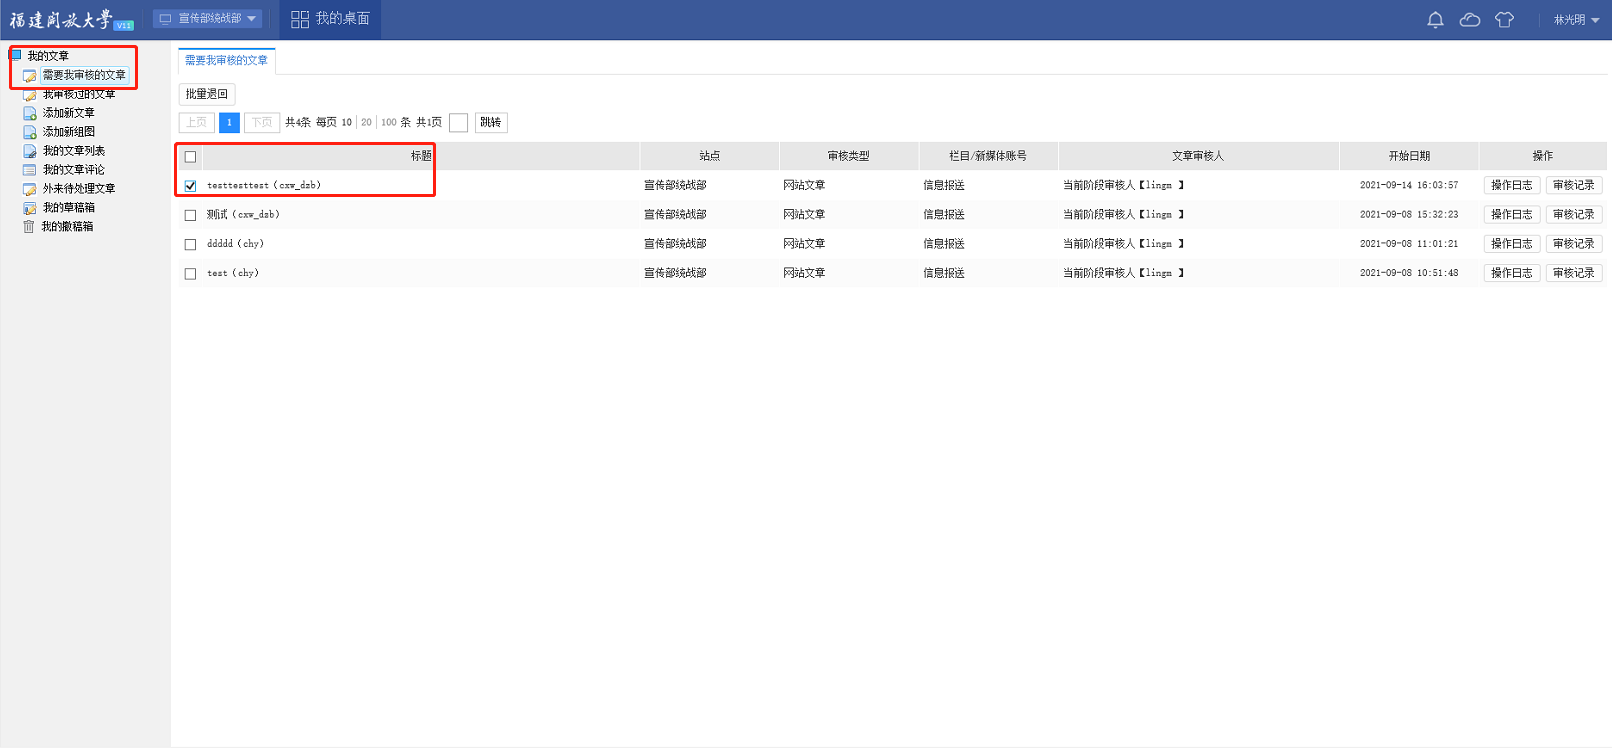Click the page number input box

(x=458, y=123)
